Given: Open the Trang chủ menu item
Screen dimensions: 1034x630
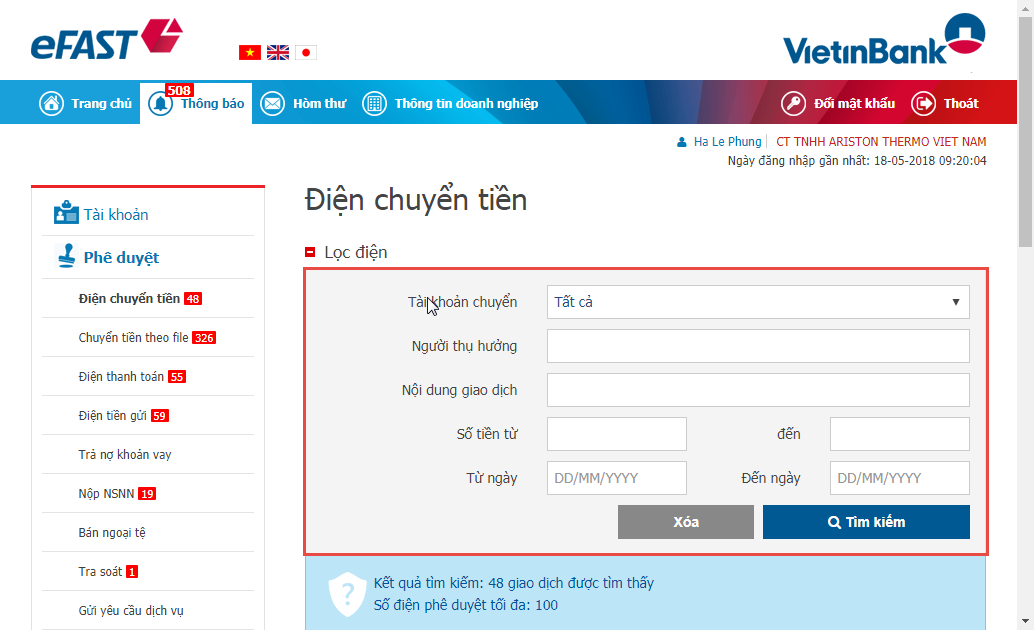Looking at the screenshot, I should (x=102, y=104).
